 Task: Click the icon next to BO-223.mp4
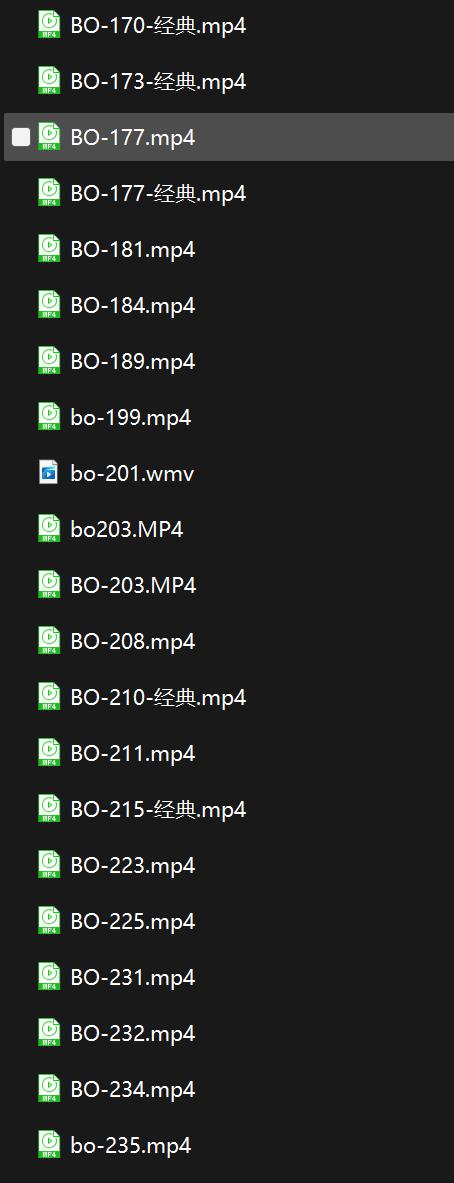click(49, 865)
